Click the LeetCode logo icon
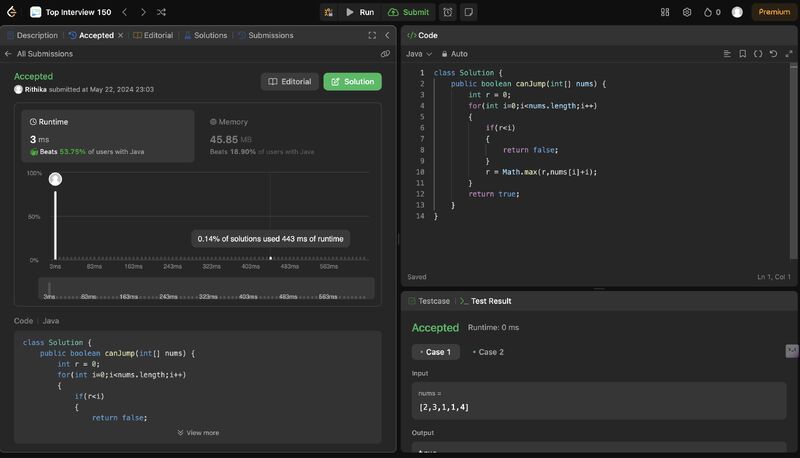The image size is (800, 458). pos(11,12)
